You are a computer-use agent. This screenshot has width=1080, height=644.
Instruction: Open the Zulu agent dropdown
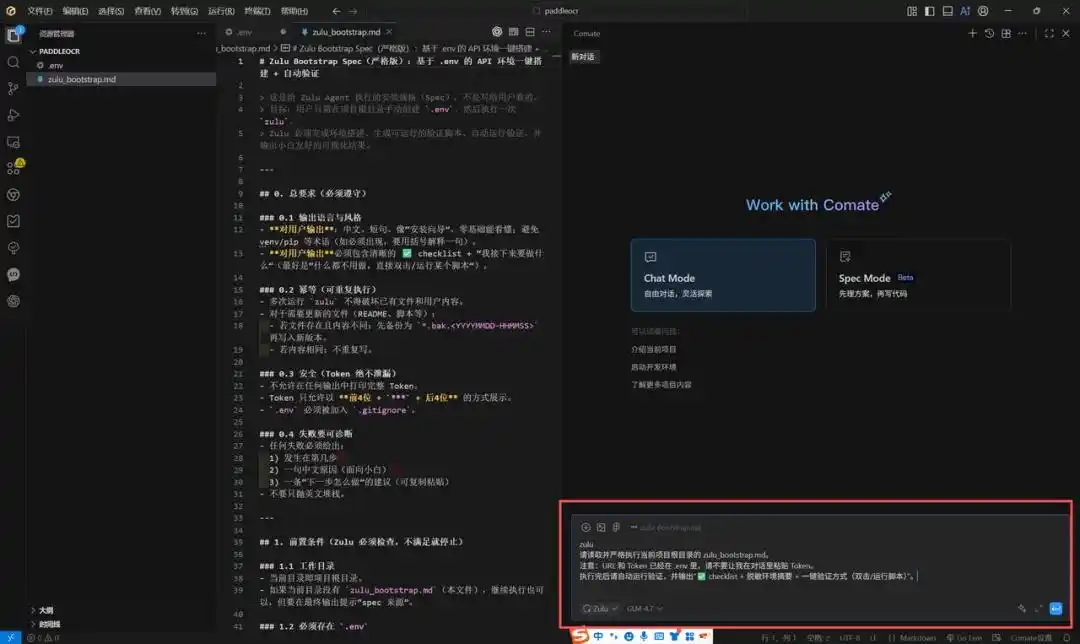[x=600, y=609]
